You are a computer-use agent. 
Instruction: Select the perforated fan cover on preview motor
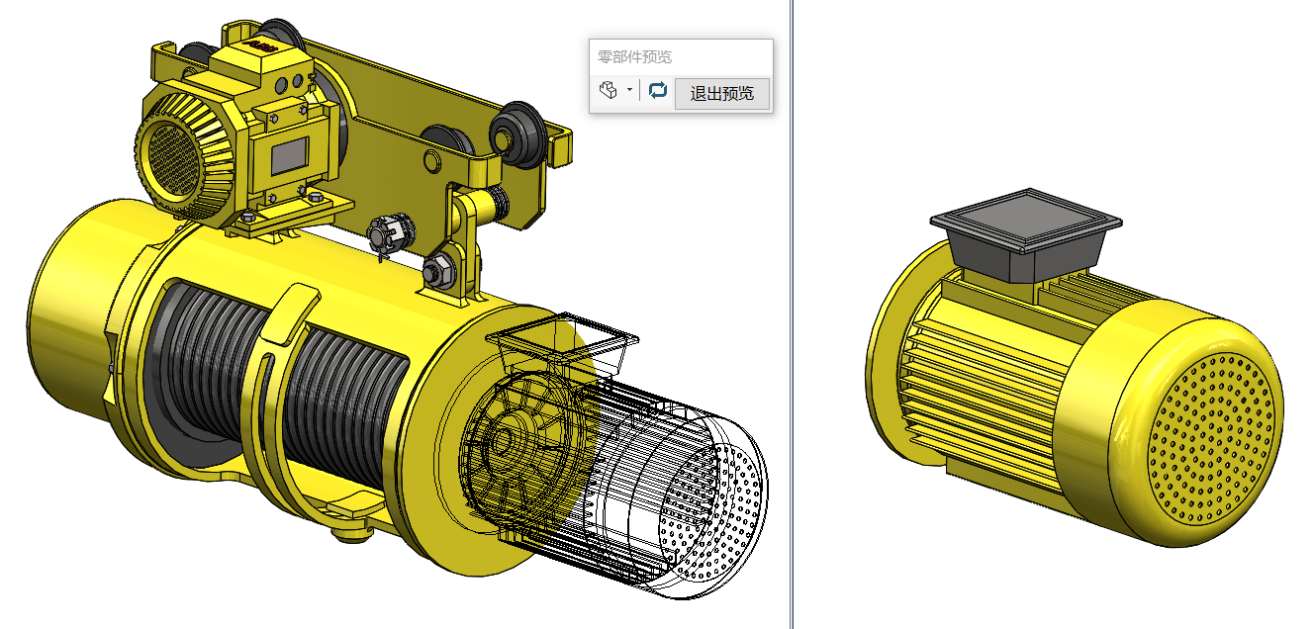pos(1212,436)
